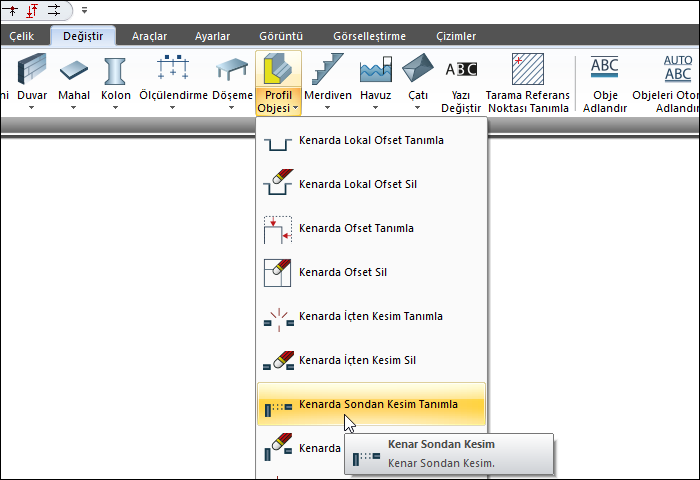This screenshot has height=480, width=700.
Task: Click the Havuz pool icon
Action: [376, 69]
